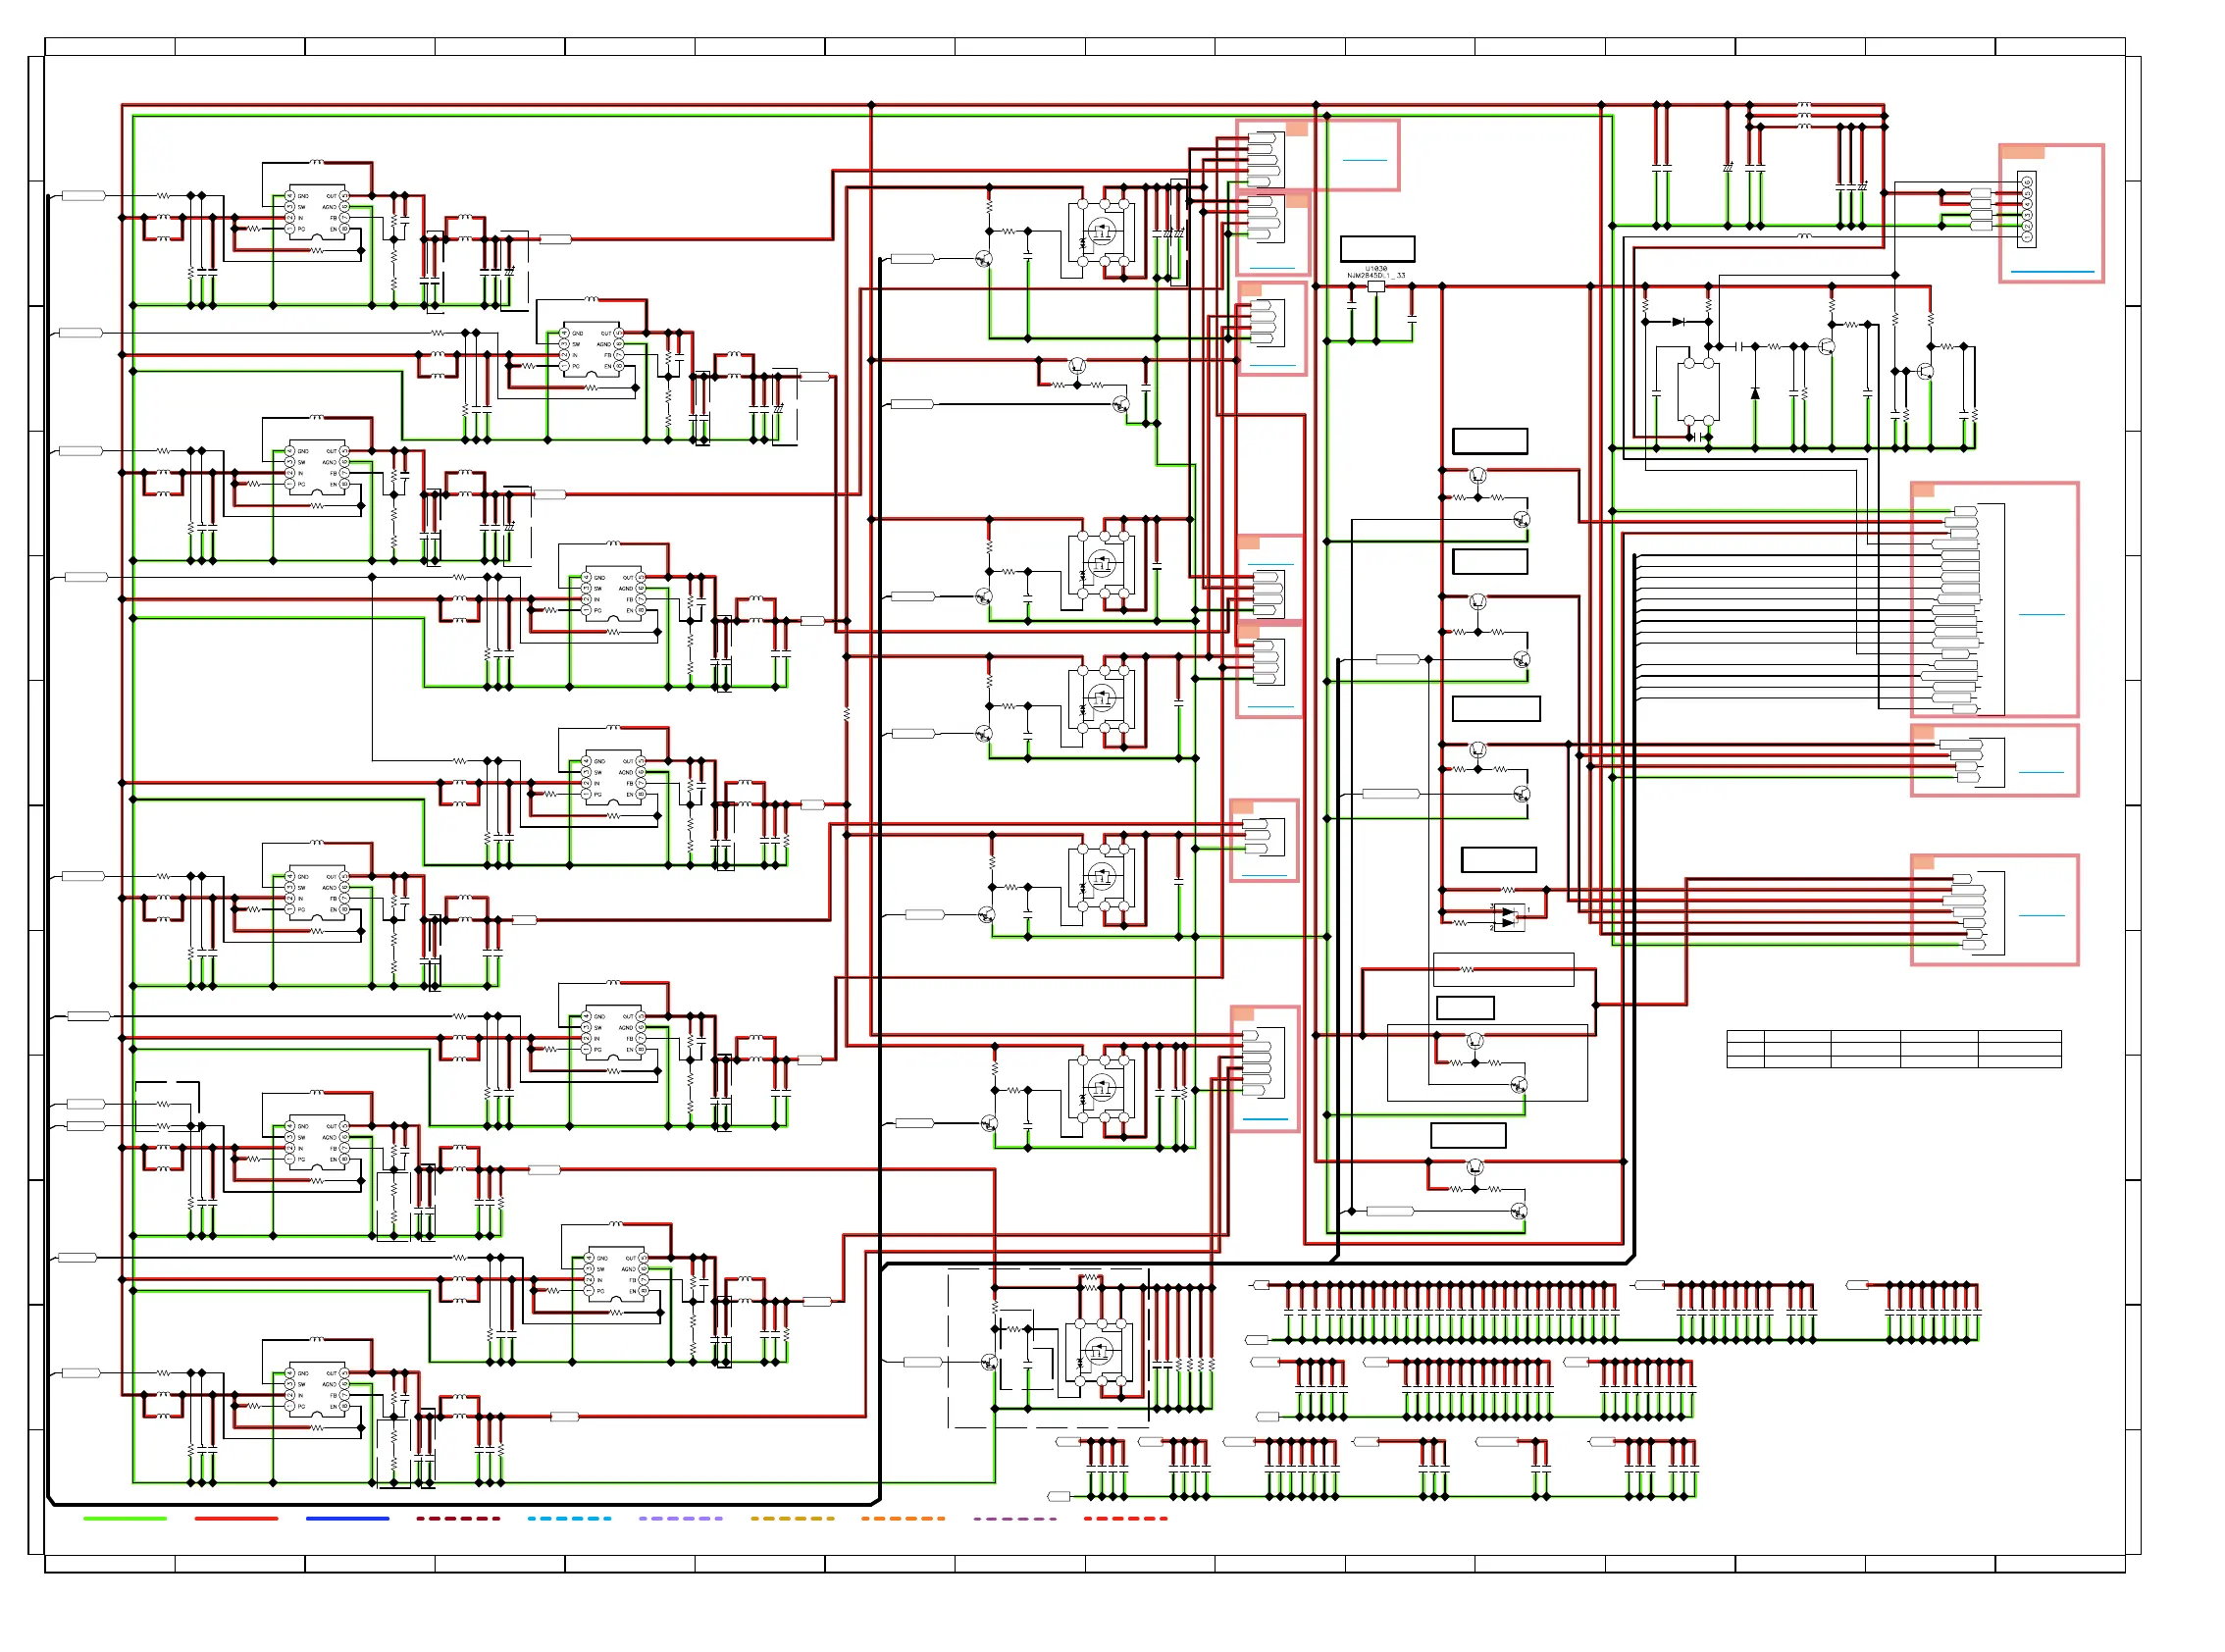Click the horizontal diode symbol near top right
Screen dimensions: 2225x1652
1678,322
